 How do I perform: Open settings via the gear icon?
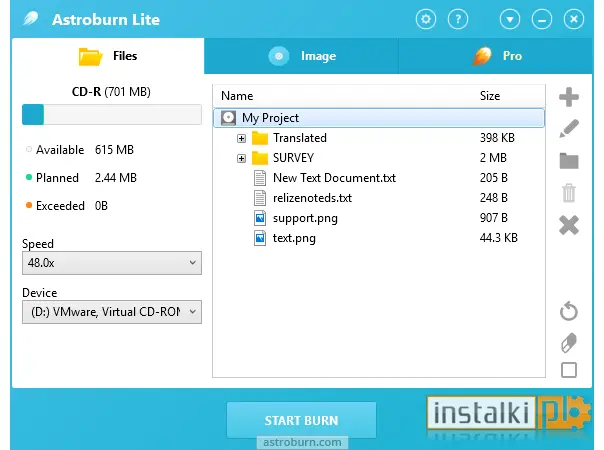click(x=426, y=19)
